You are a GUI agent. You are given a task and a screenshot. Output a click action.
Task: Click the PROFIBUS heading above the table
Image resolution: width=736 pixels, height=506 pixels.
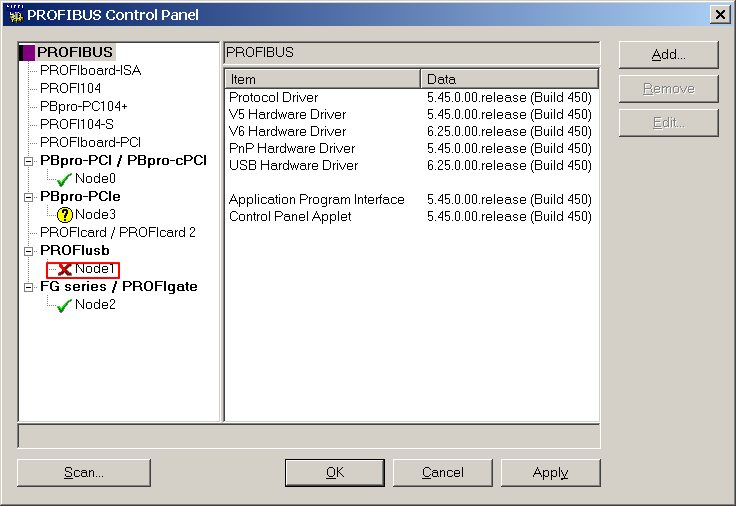pyautogui.click(x=260, y=52)
